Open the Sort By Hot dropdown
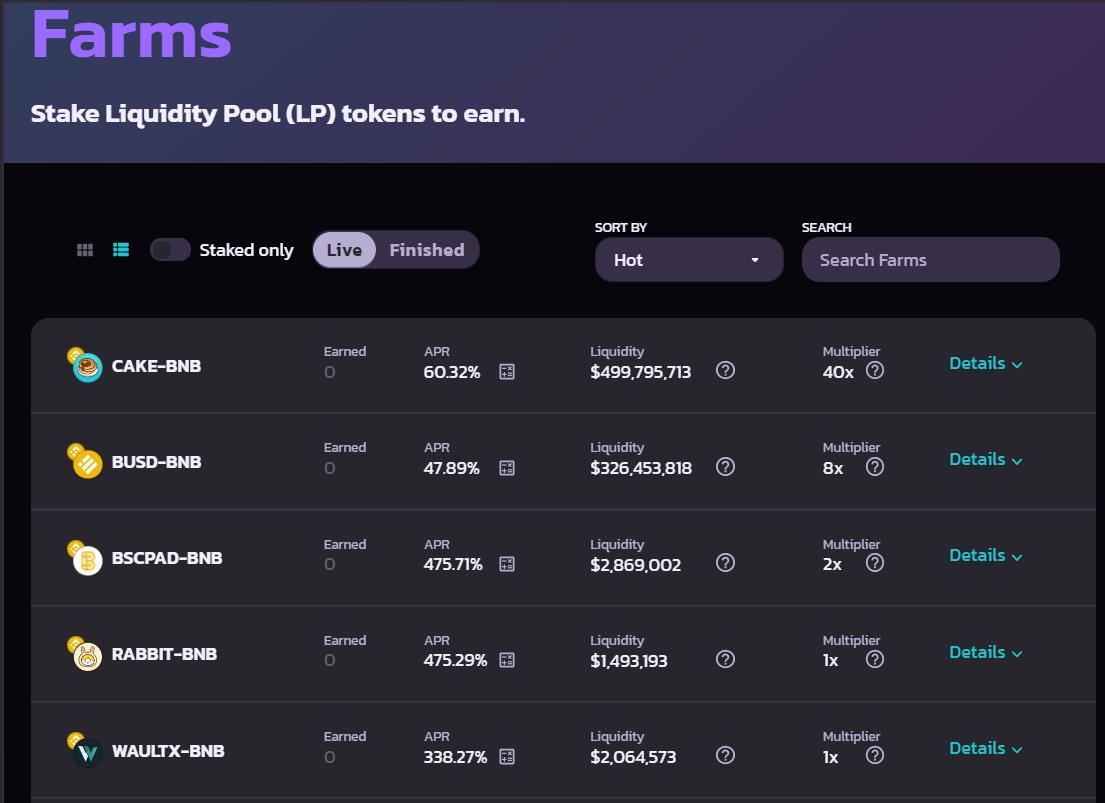Image resolution: width=1105 pixels, height=803 pixels. click(x=688, y=260)
